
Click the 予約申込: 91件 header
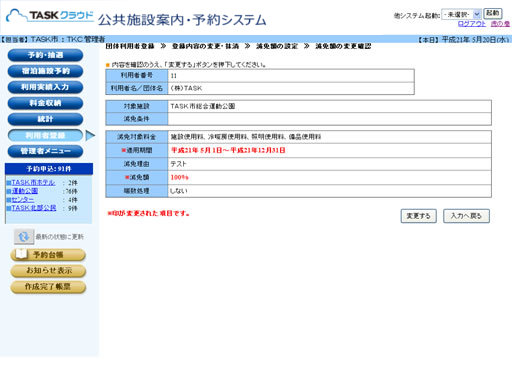49,169
